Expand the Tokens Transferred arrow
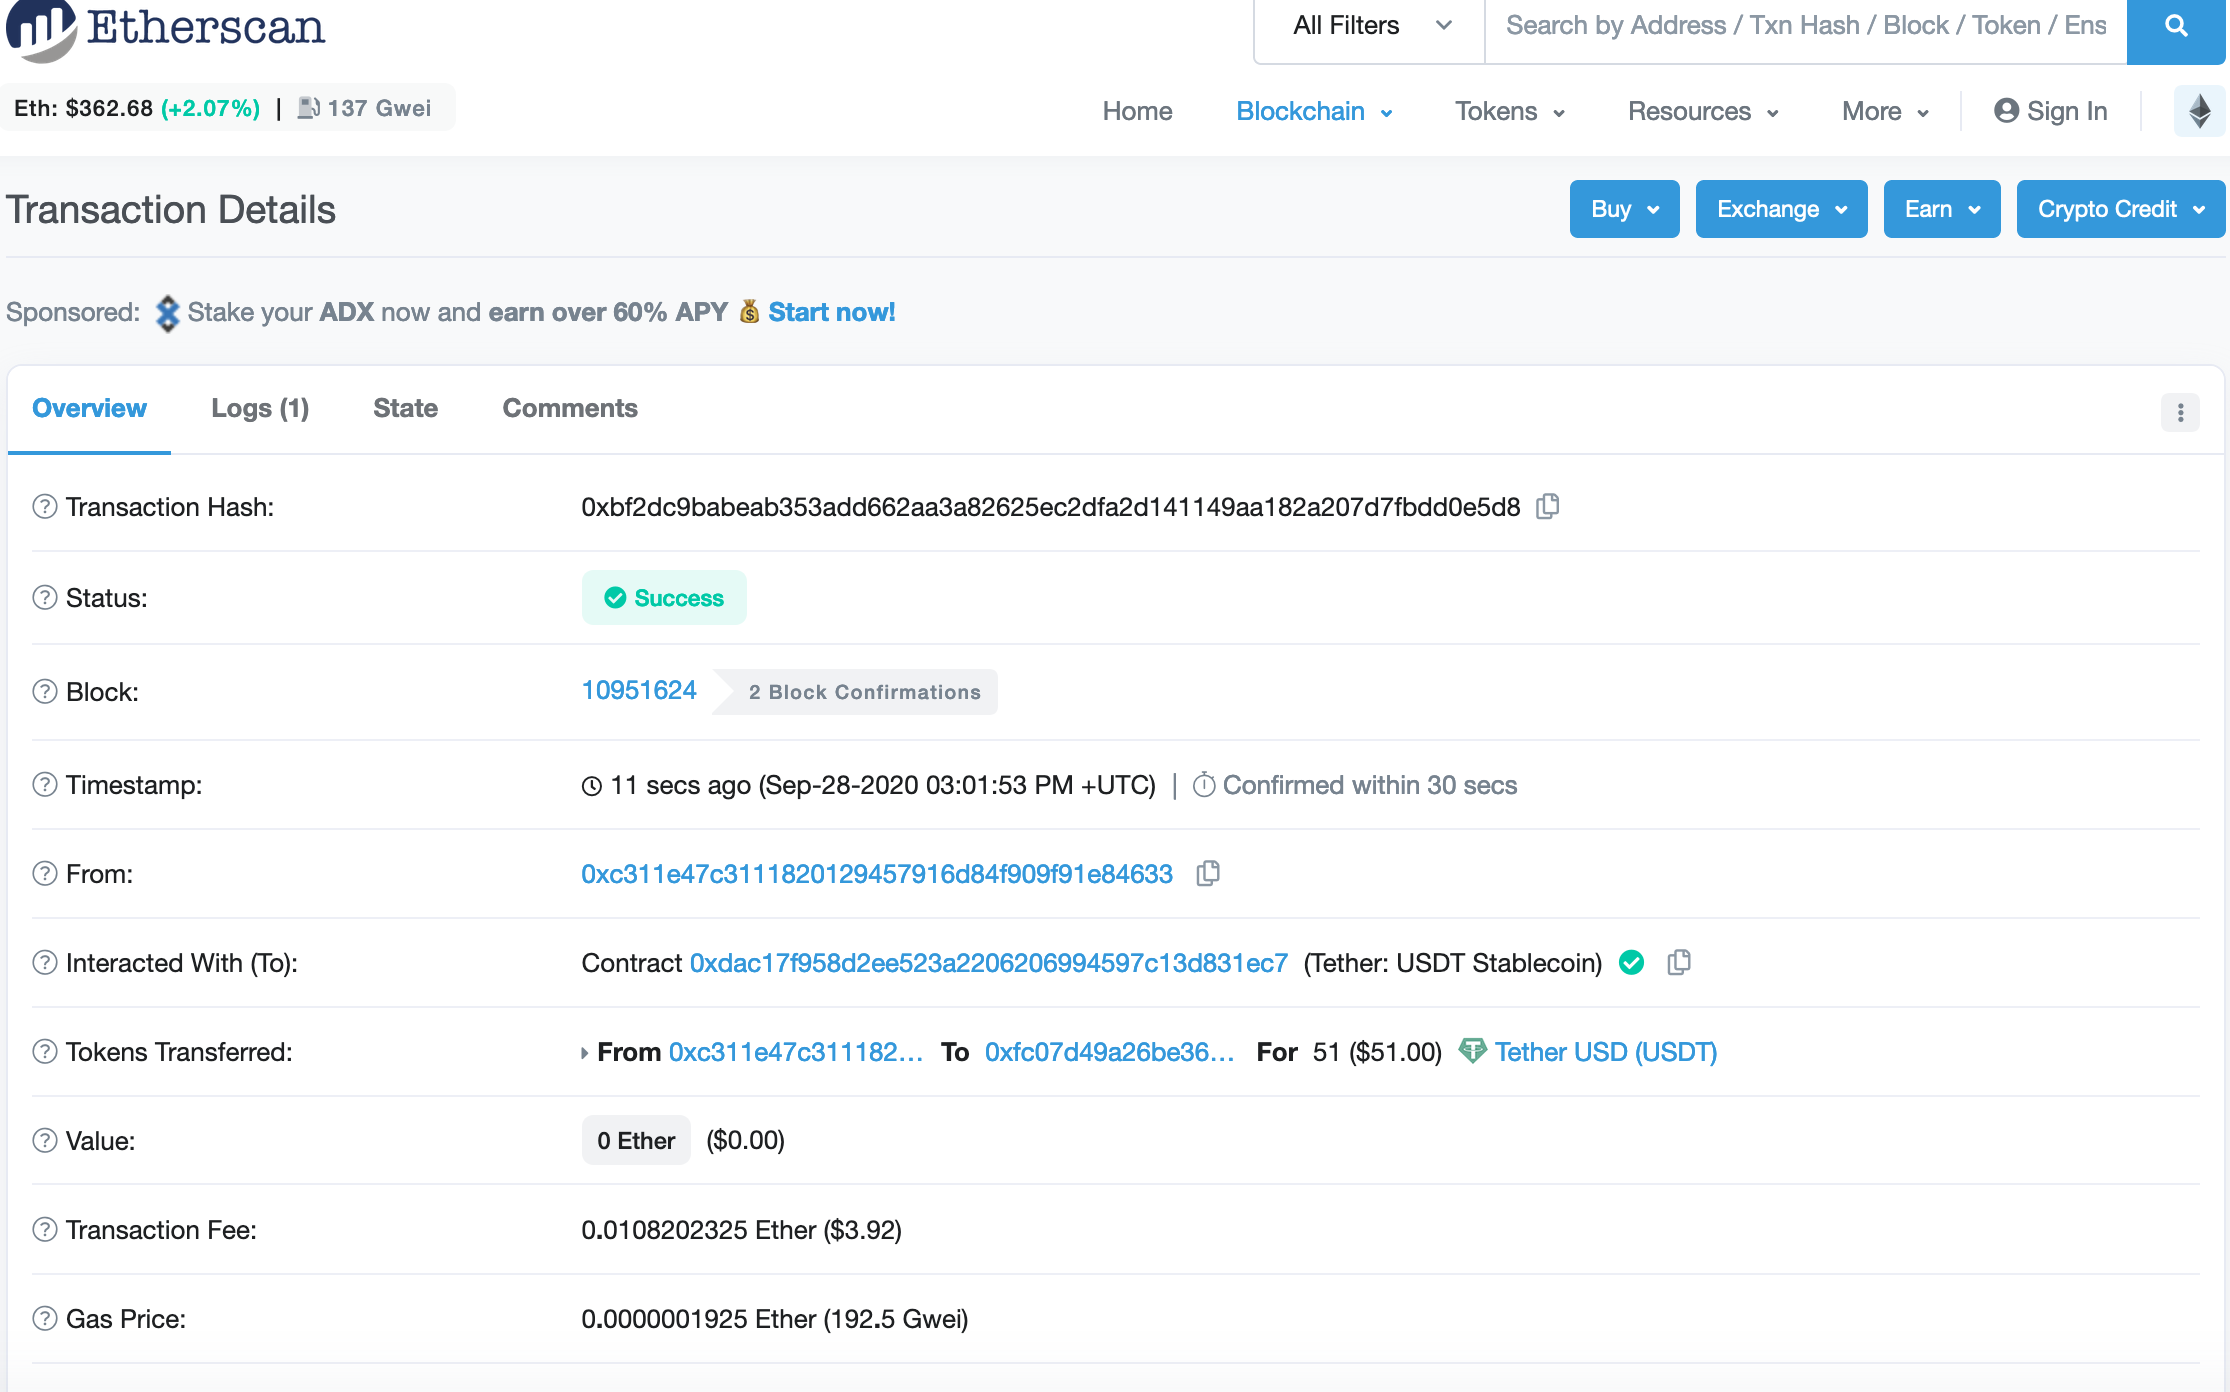 [585, 1053]
